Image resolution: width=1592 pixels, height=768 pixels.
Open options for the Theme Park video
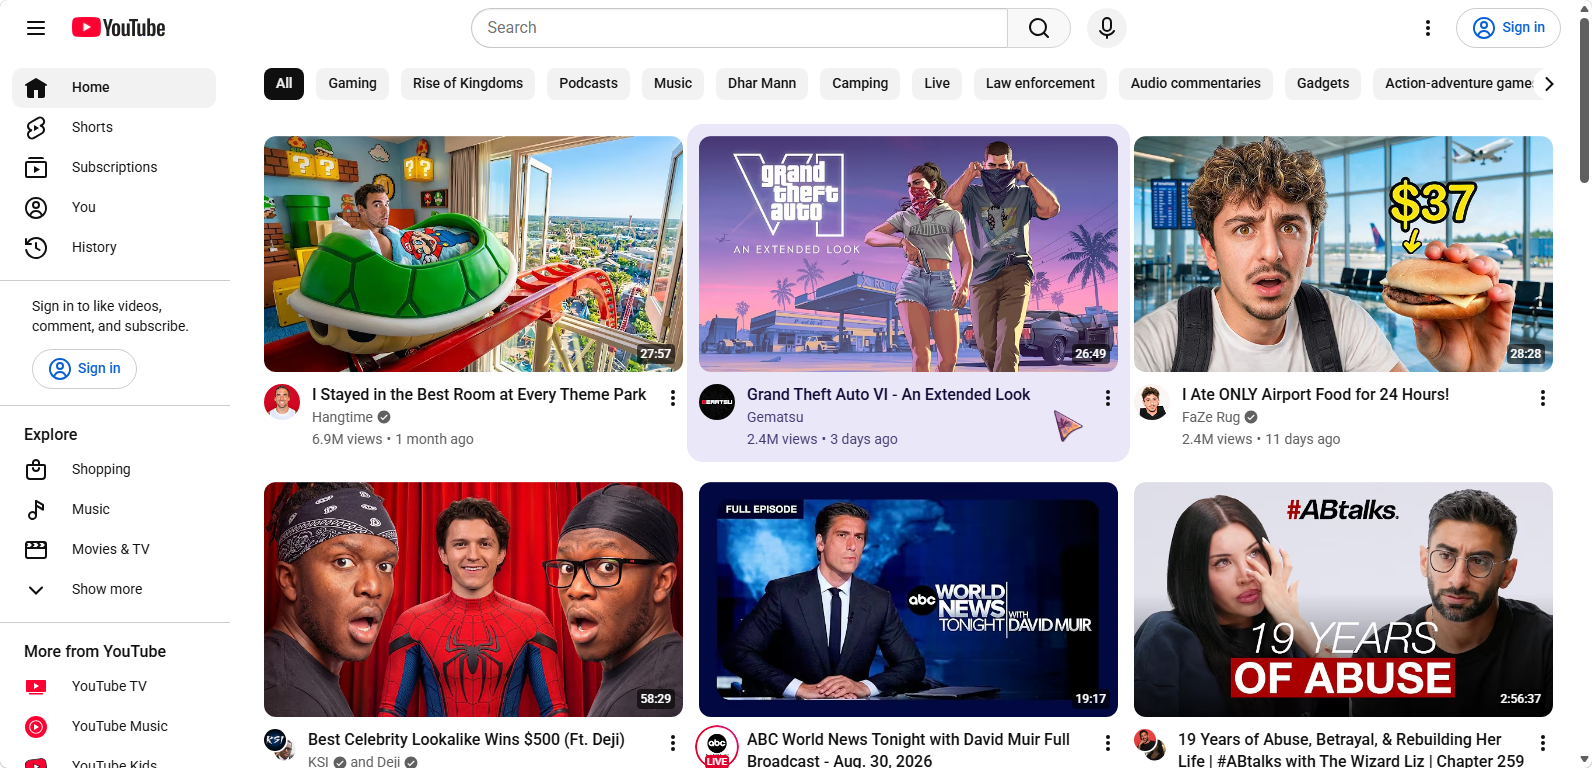pyautogui.click(x=673, y=398)
